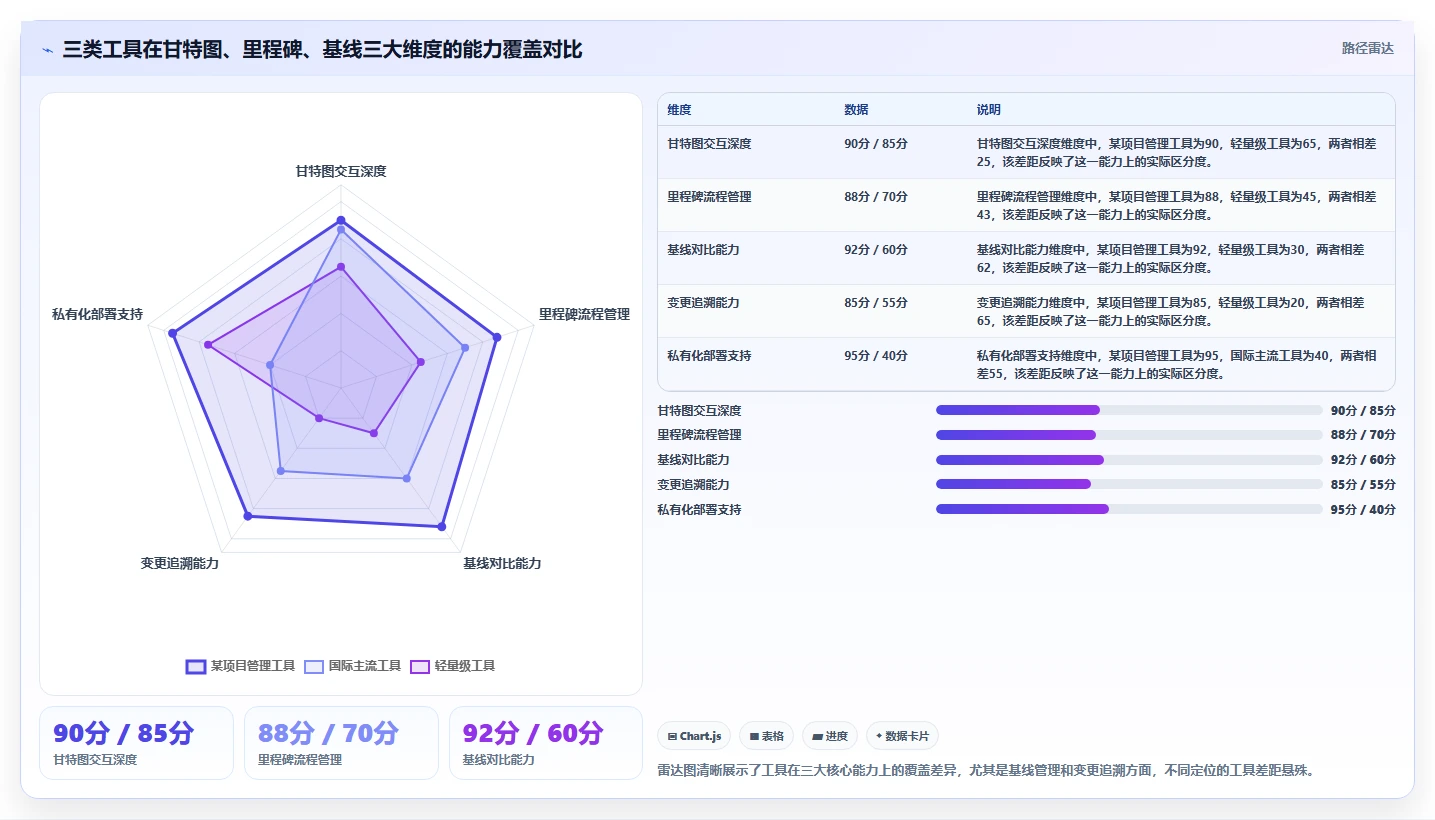Click 变更追溯能力 table row name

pos(703,303)
